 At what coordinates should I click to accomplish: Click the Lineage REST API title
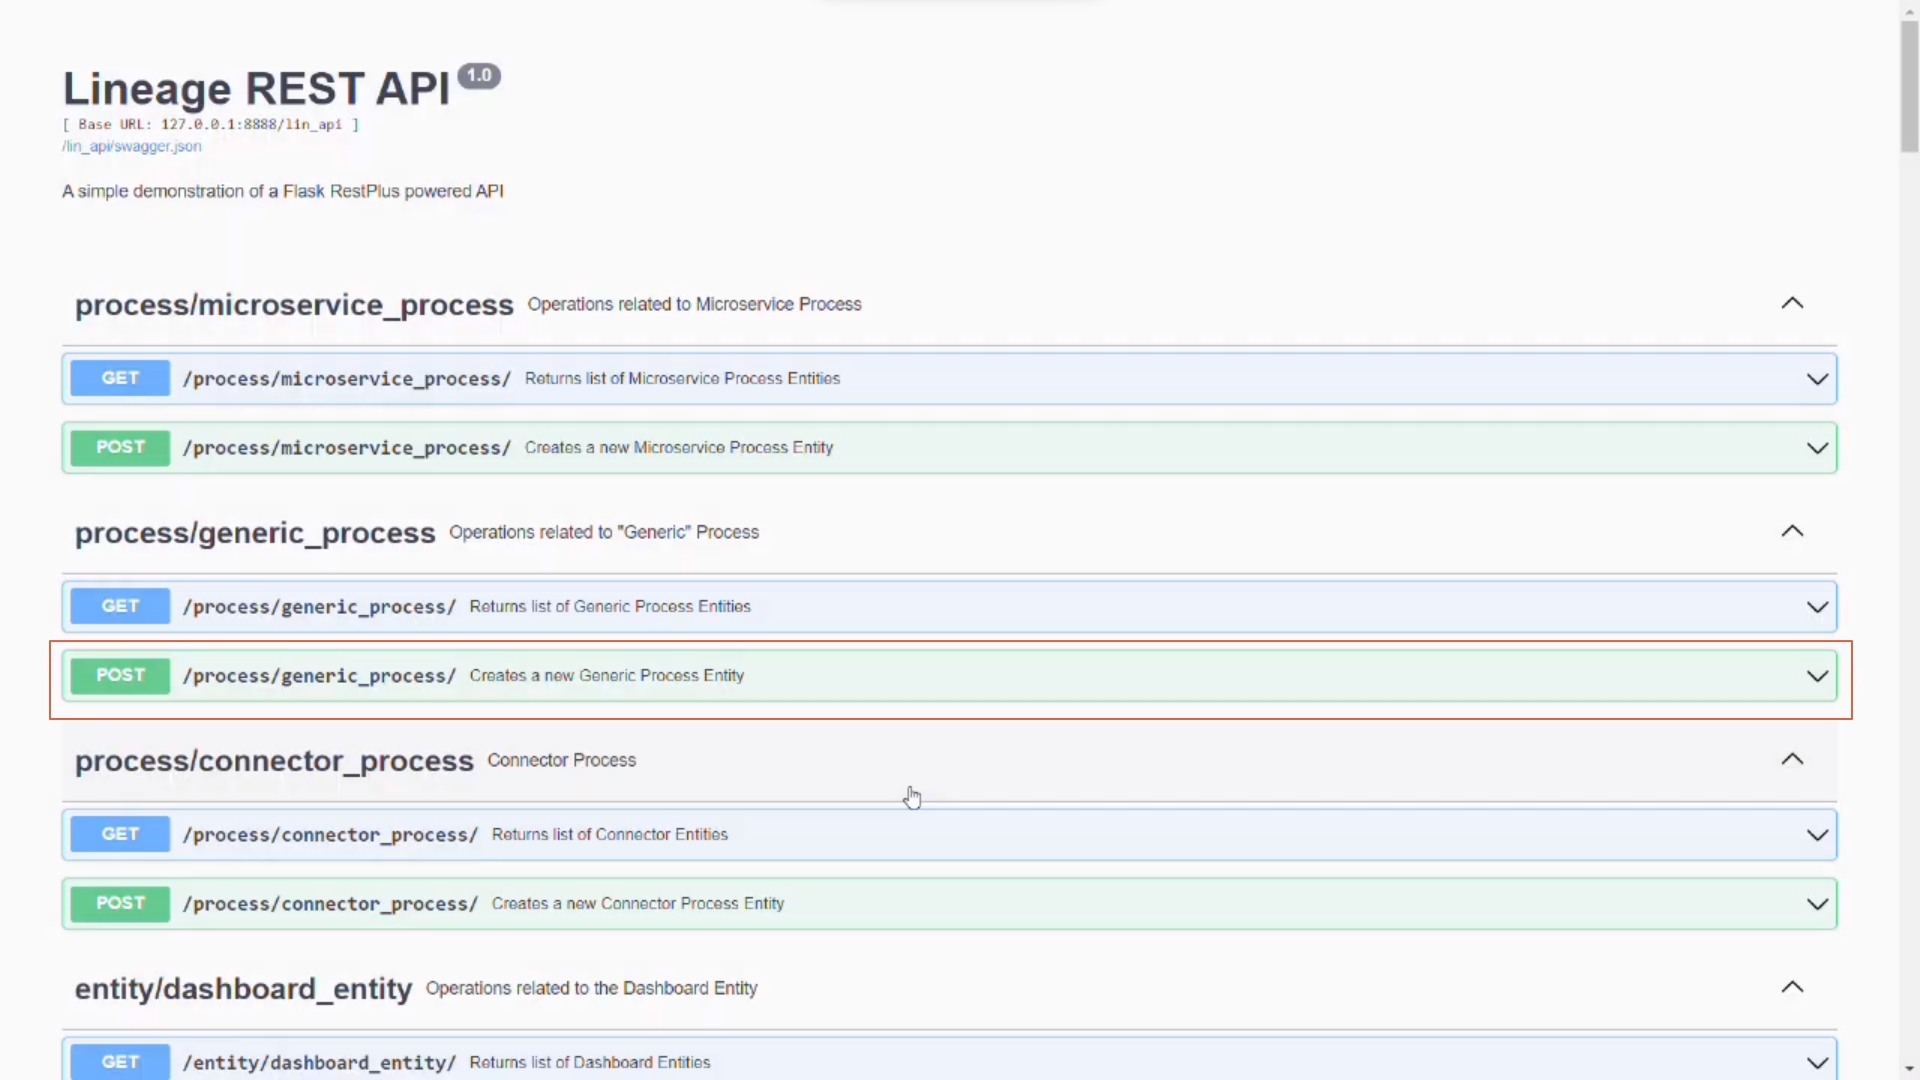pos(256,89)
